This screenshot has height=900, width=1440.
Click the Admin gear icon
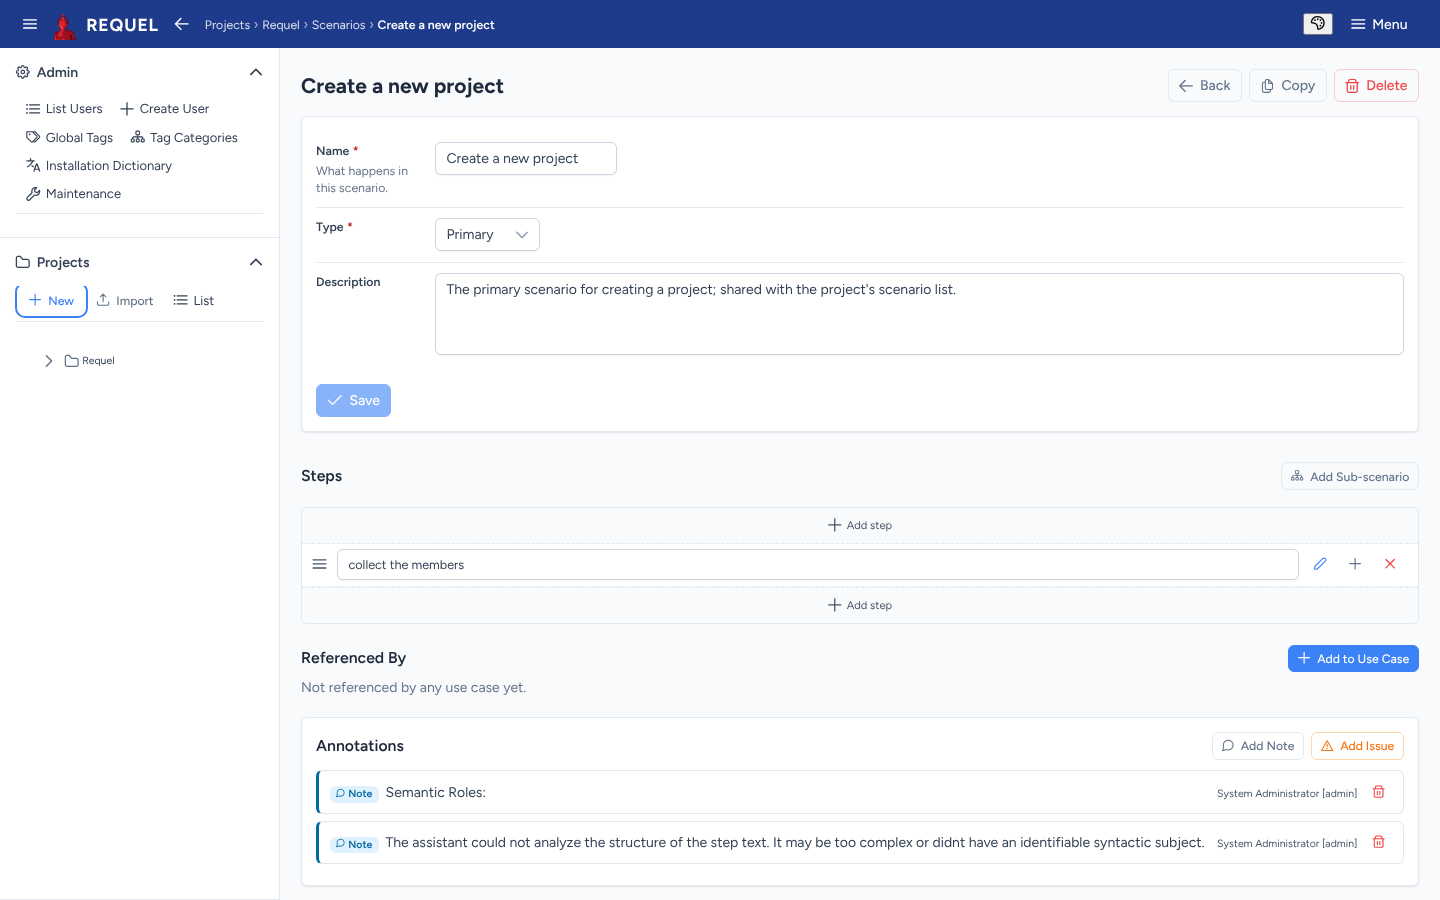coord(23,72)
